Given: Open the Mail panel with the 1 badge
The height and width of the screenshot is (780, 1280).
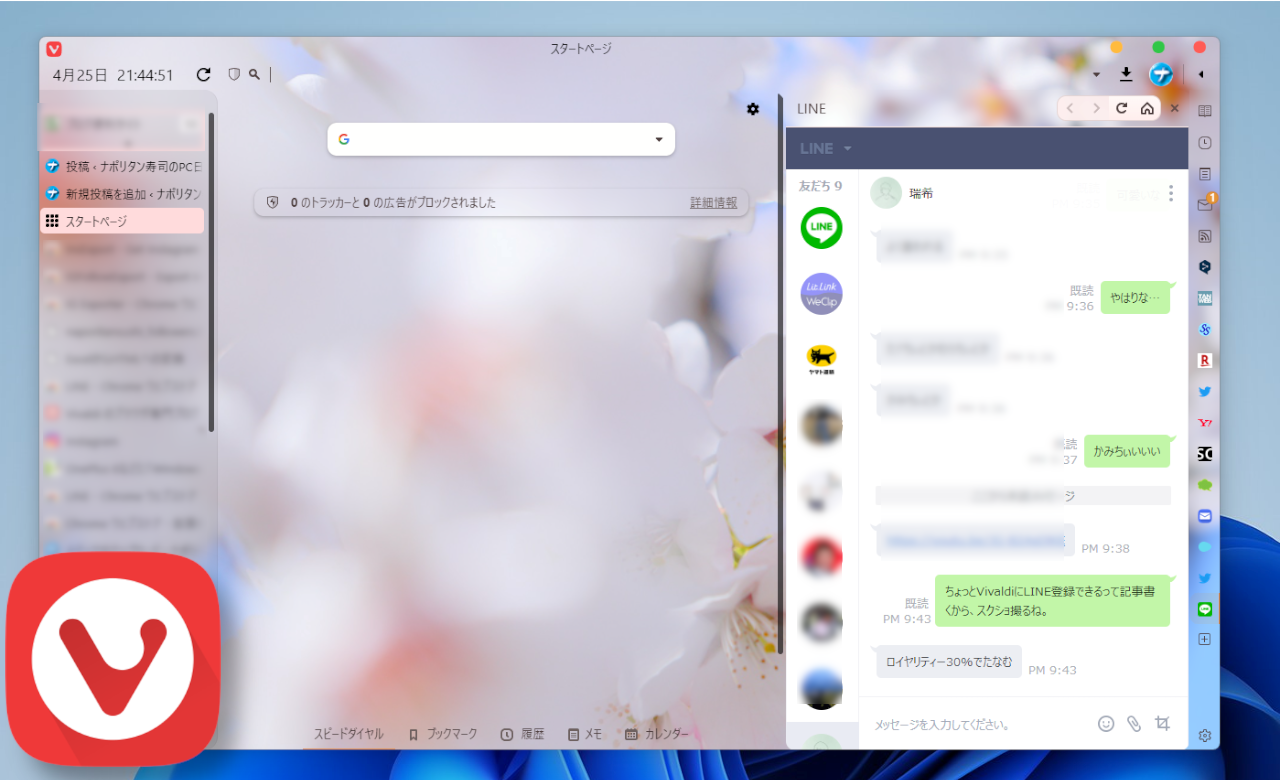Looking at the screenshot, I should click(1205, 204).
